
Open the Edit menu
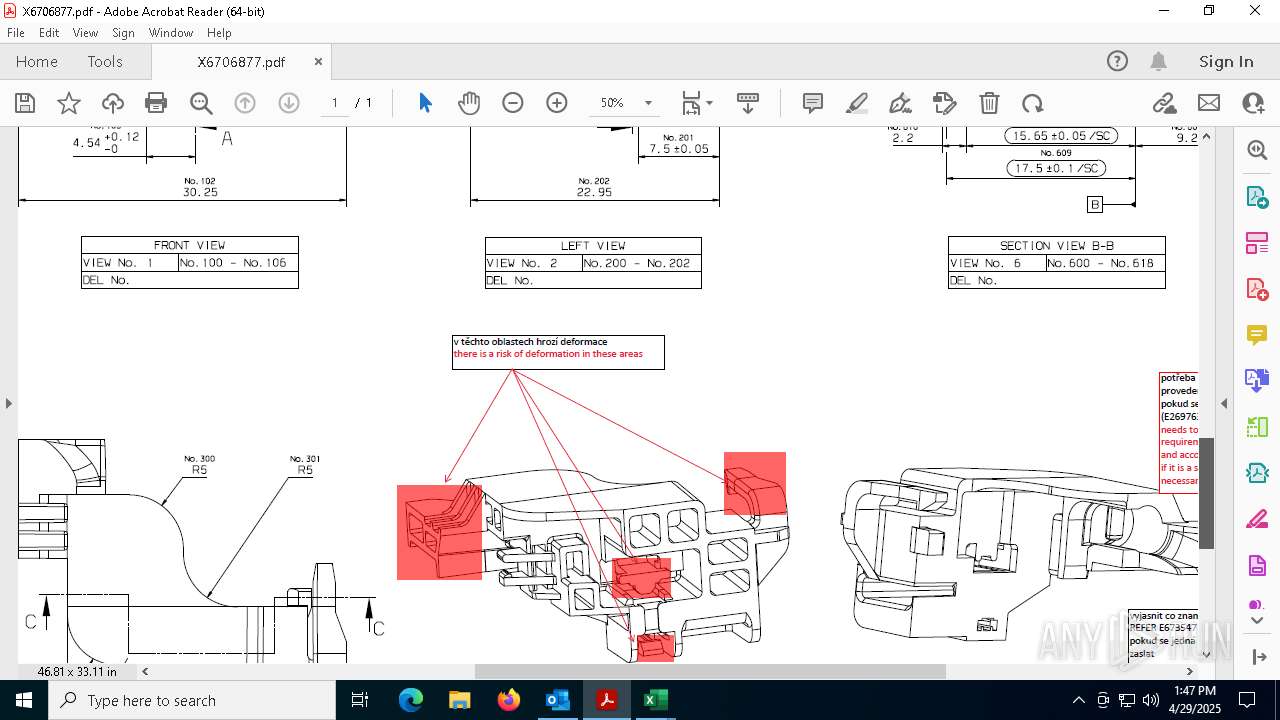pos(49,33)
